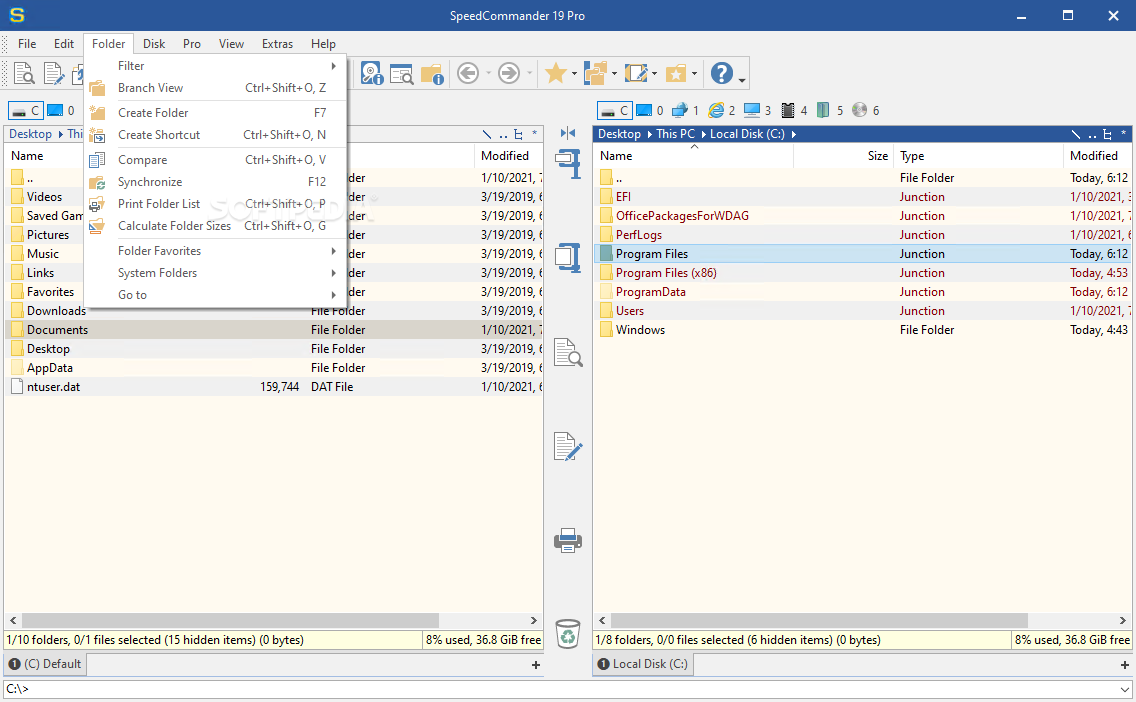The height and width of the screenshot is (702, 1136).
Task: Click the help question mark icon
Action: tap(722, 73)
